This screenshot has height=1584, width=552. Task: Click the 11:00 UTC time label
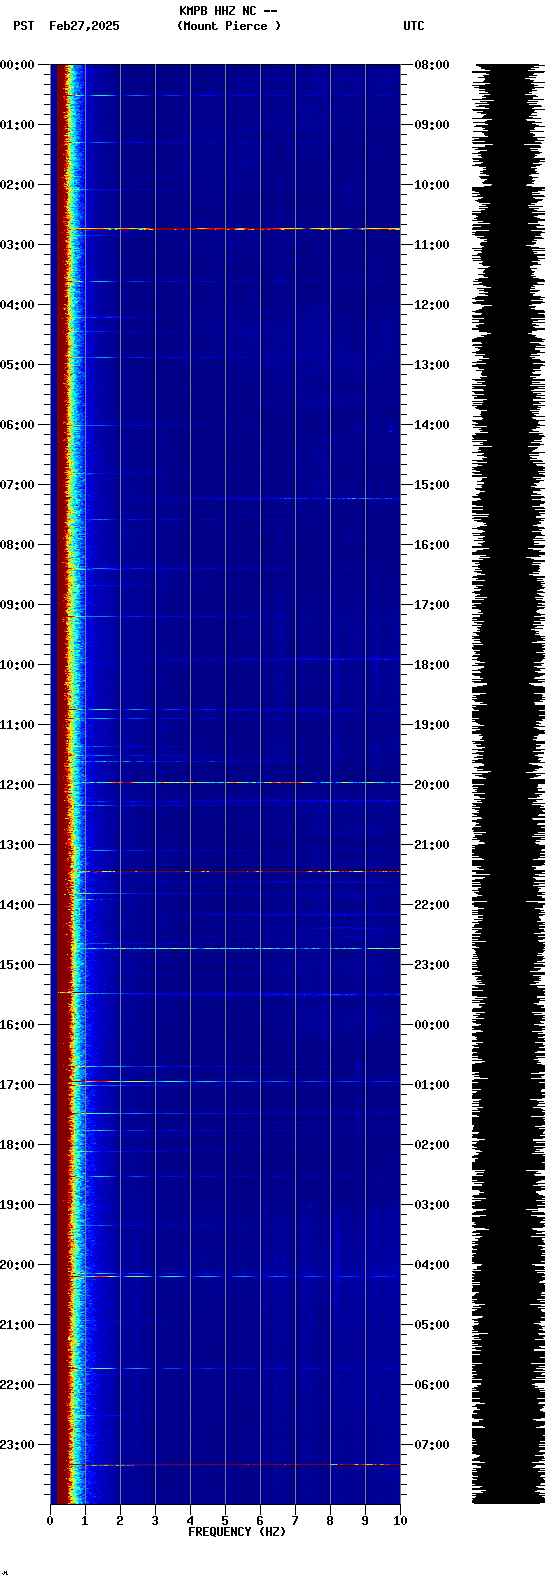432,245
